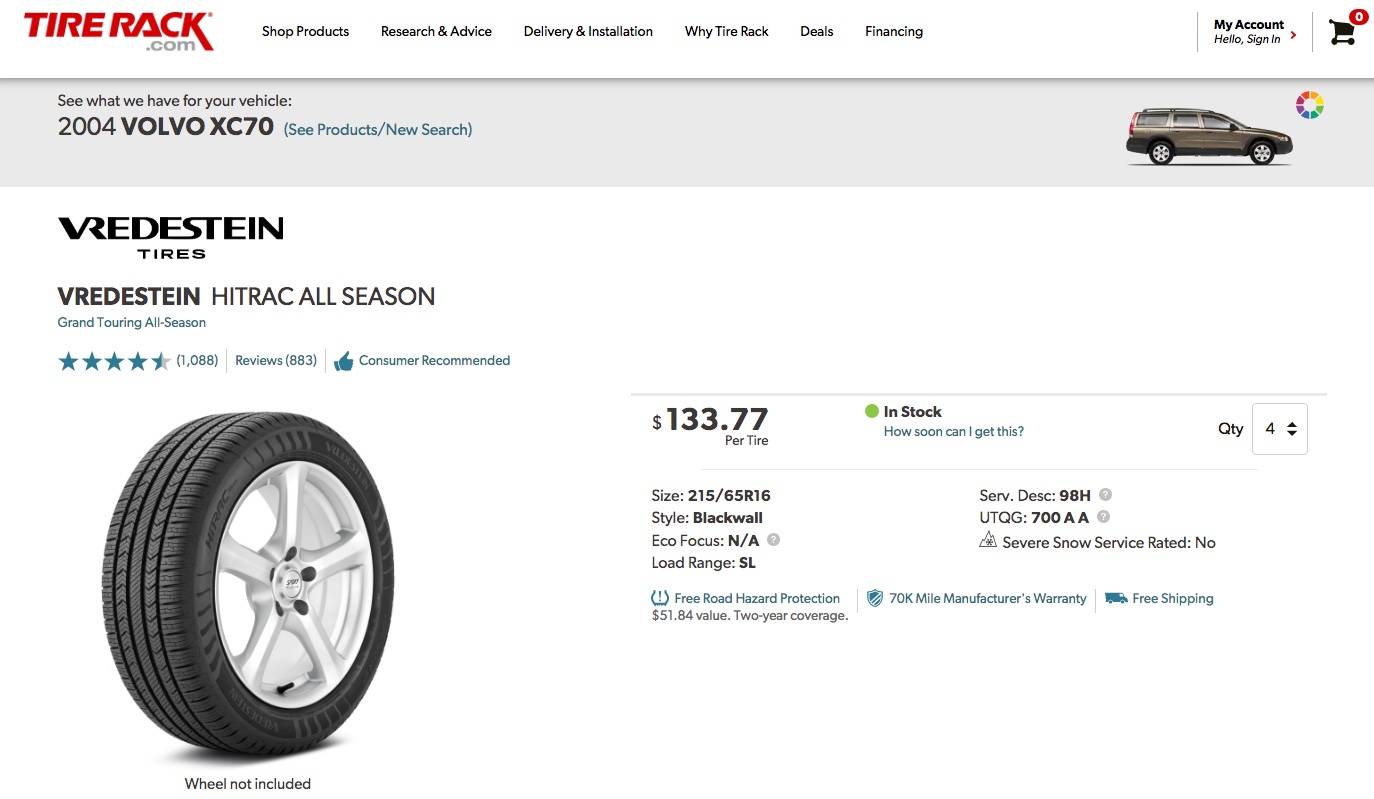The height and width of the screenshot is (799, 1374).
Task: Click the warranty shield icon
Action: [x=875, y=598]
